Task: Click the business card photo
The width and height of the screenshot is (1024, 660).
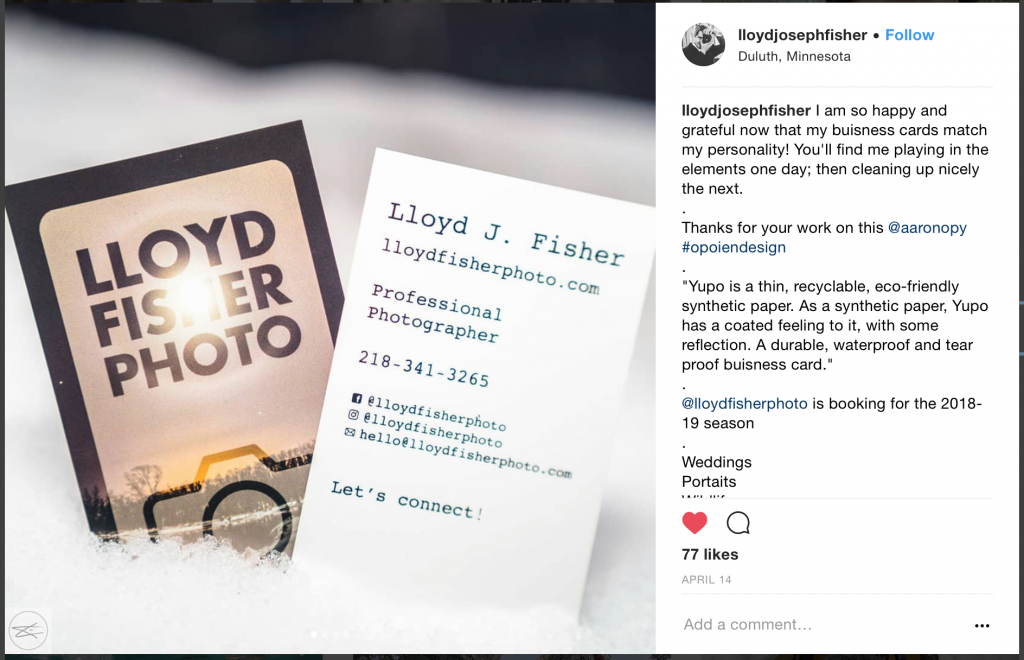Action: 330,326
